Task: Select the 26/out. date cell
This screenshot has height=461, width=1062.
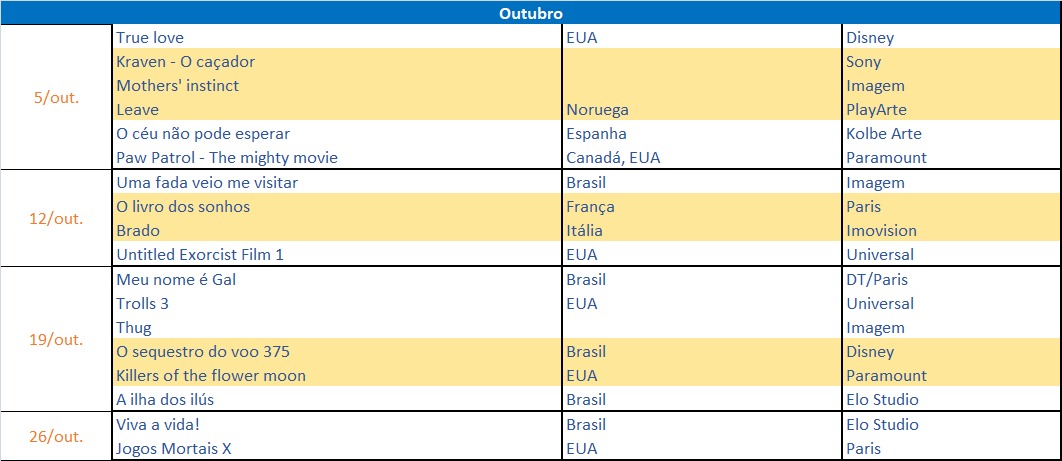Action: 56,436
